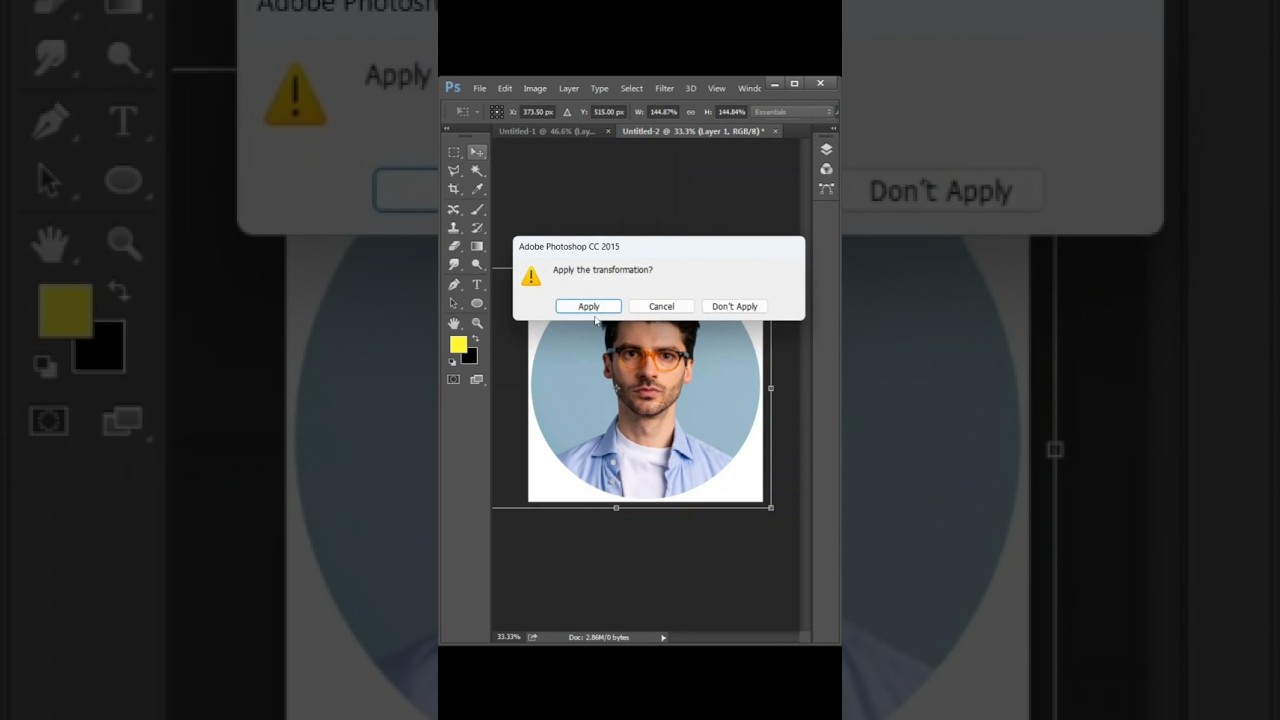
Task: Reset default foreground and background colors
Action: 453,361
